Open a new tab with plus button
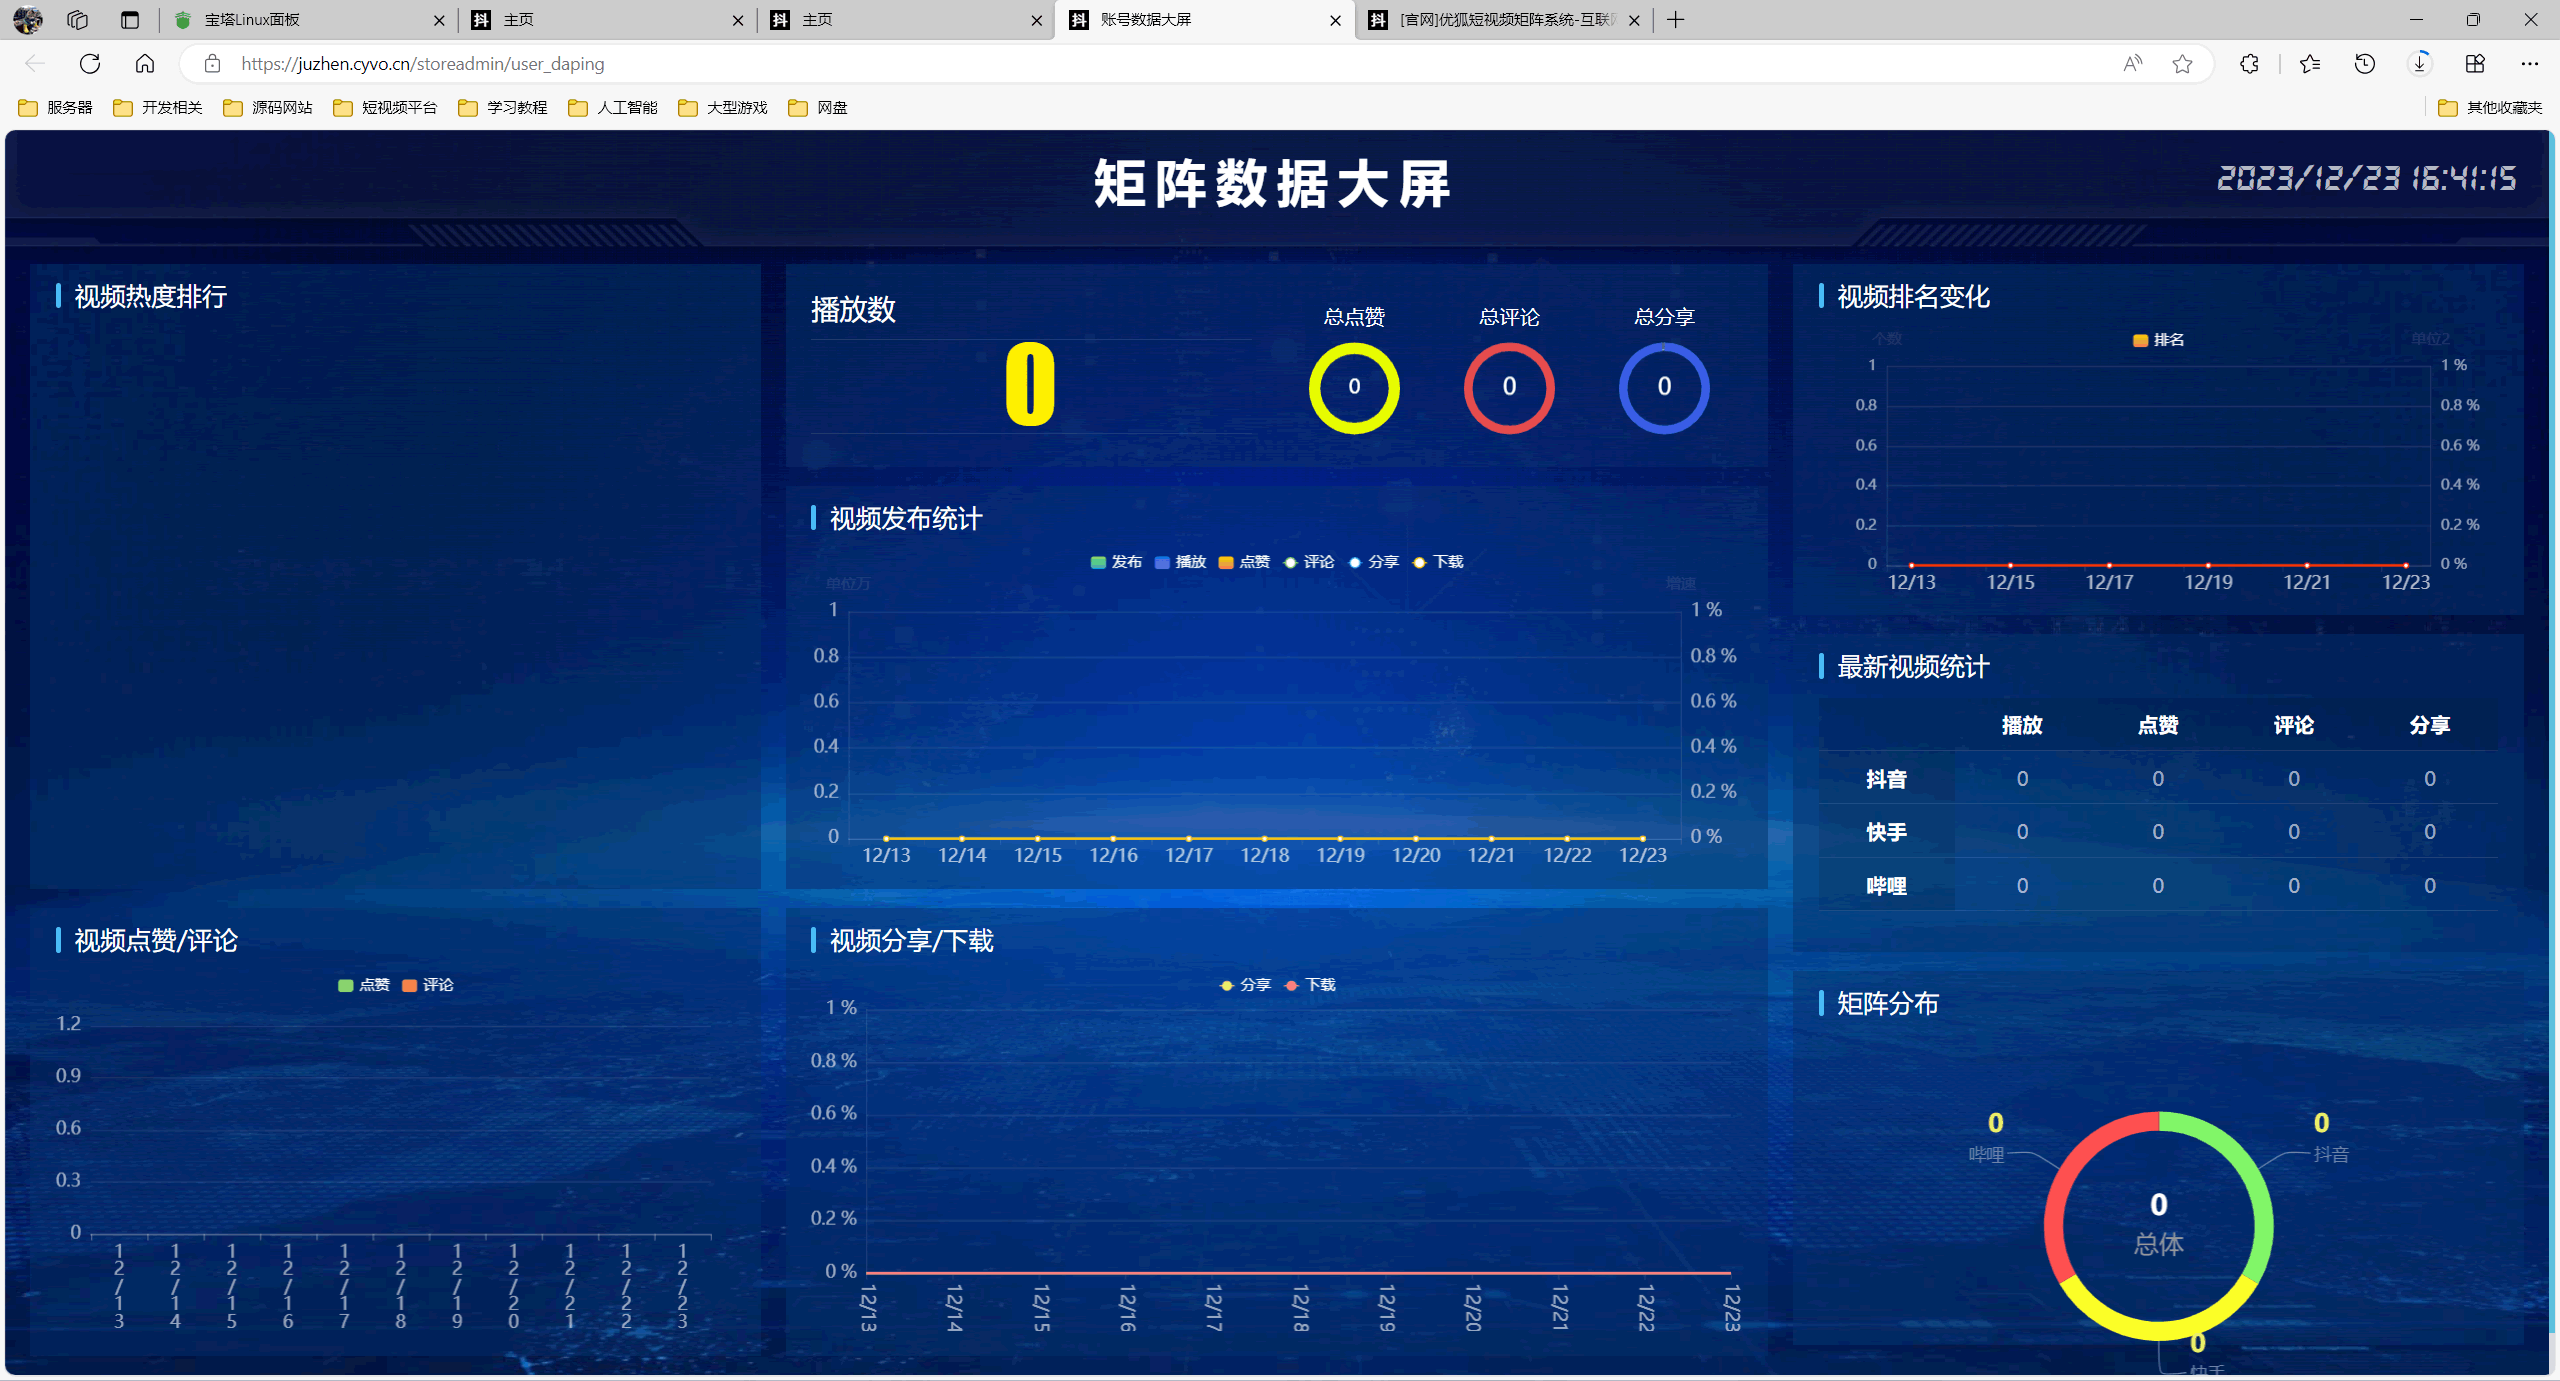This screenshot has height=1381, width=2560. 1676,20
